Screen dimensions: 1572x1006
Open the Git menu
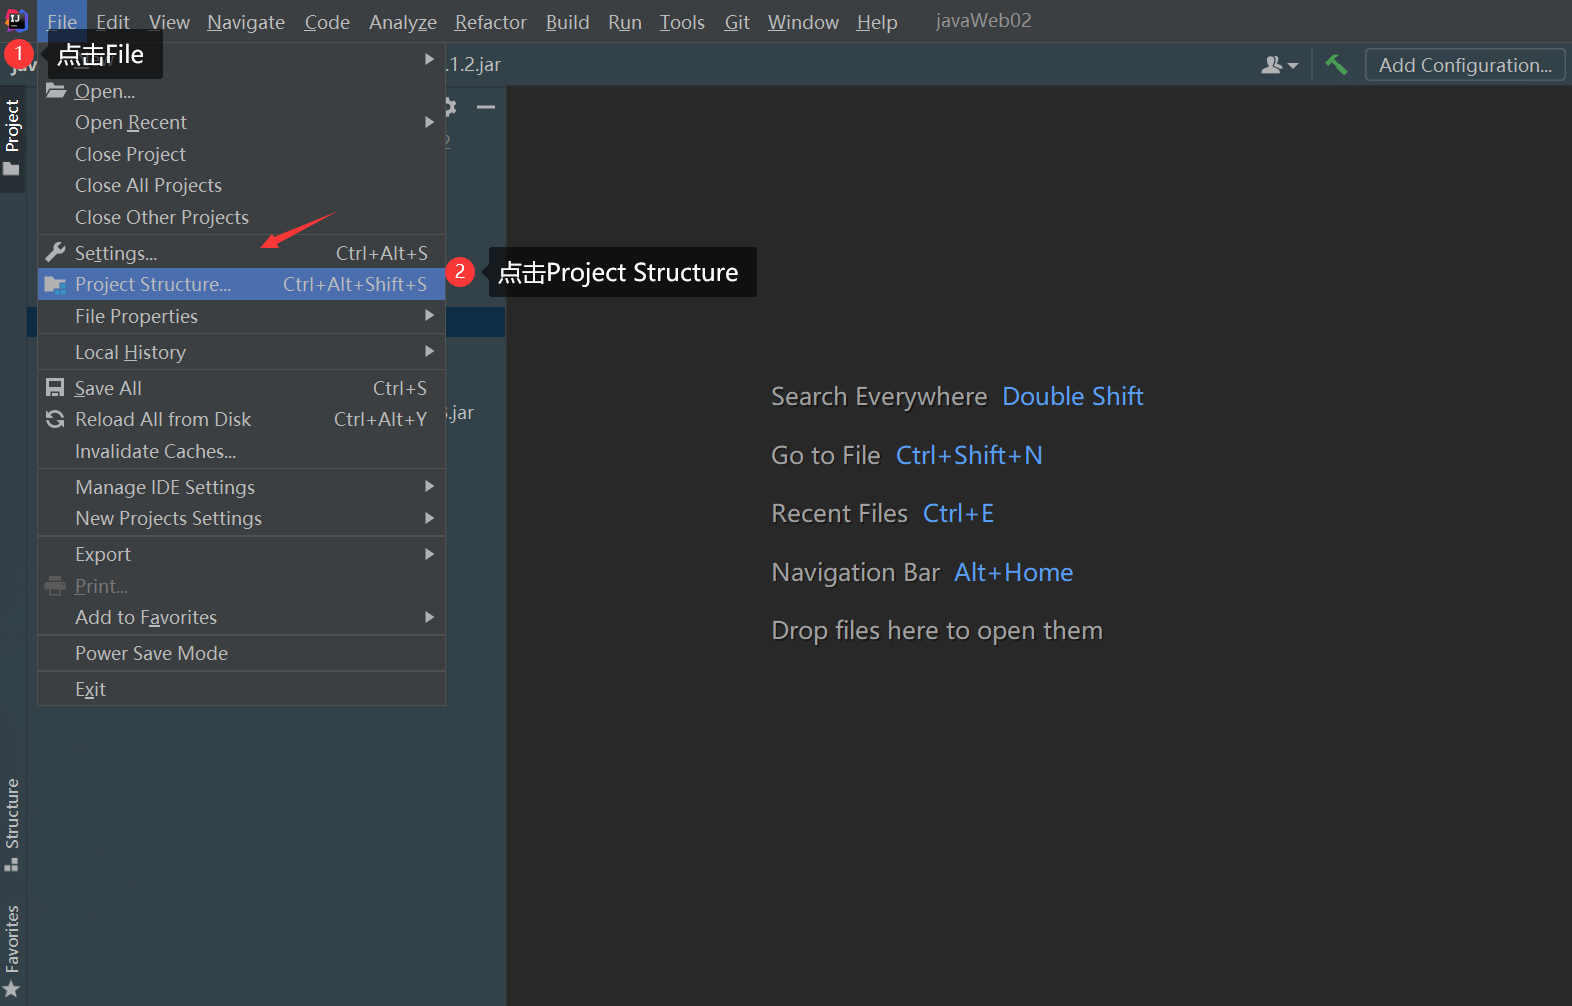pos(737,22)
